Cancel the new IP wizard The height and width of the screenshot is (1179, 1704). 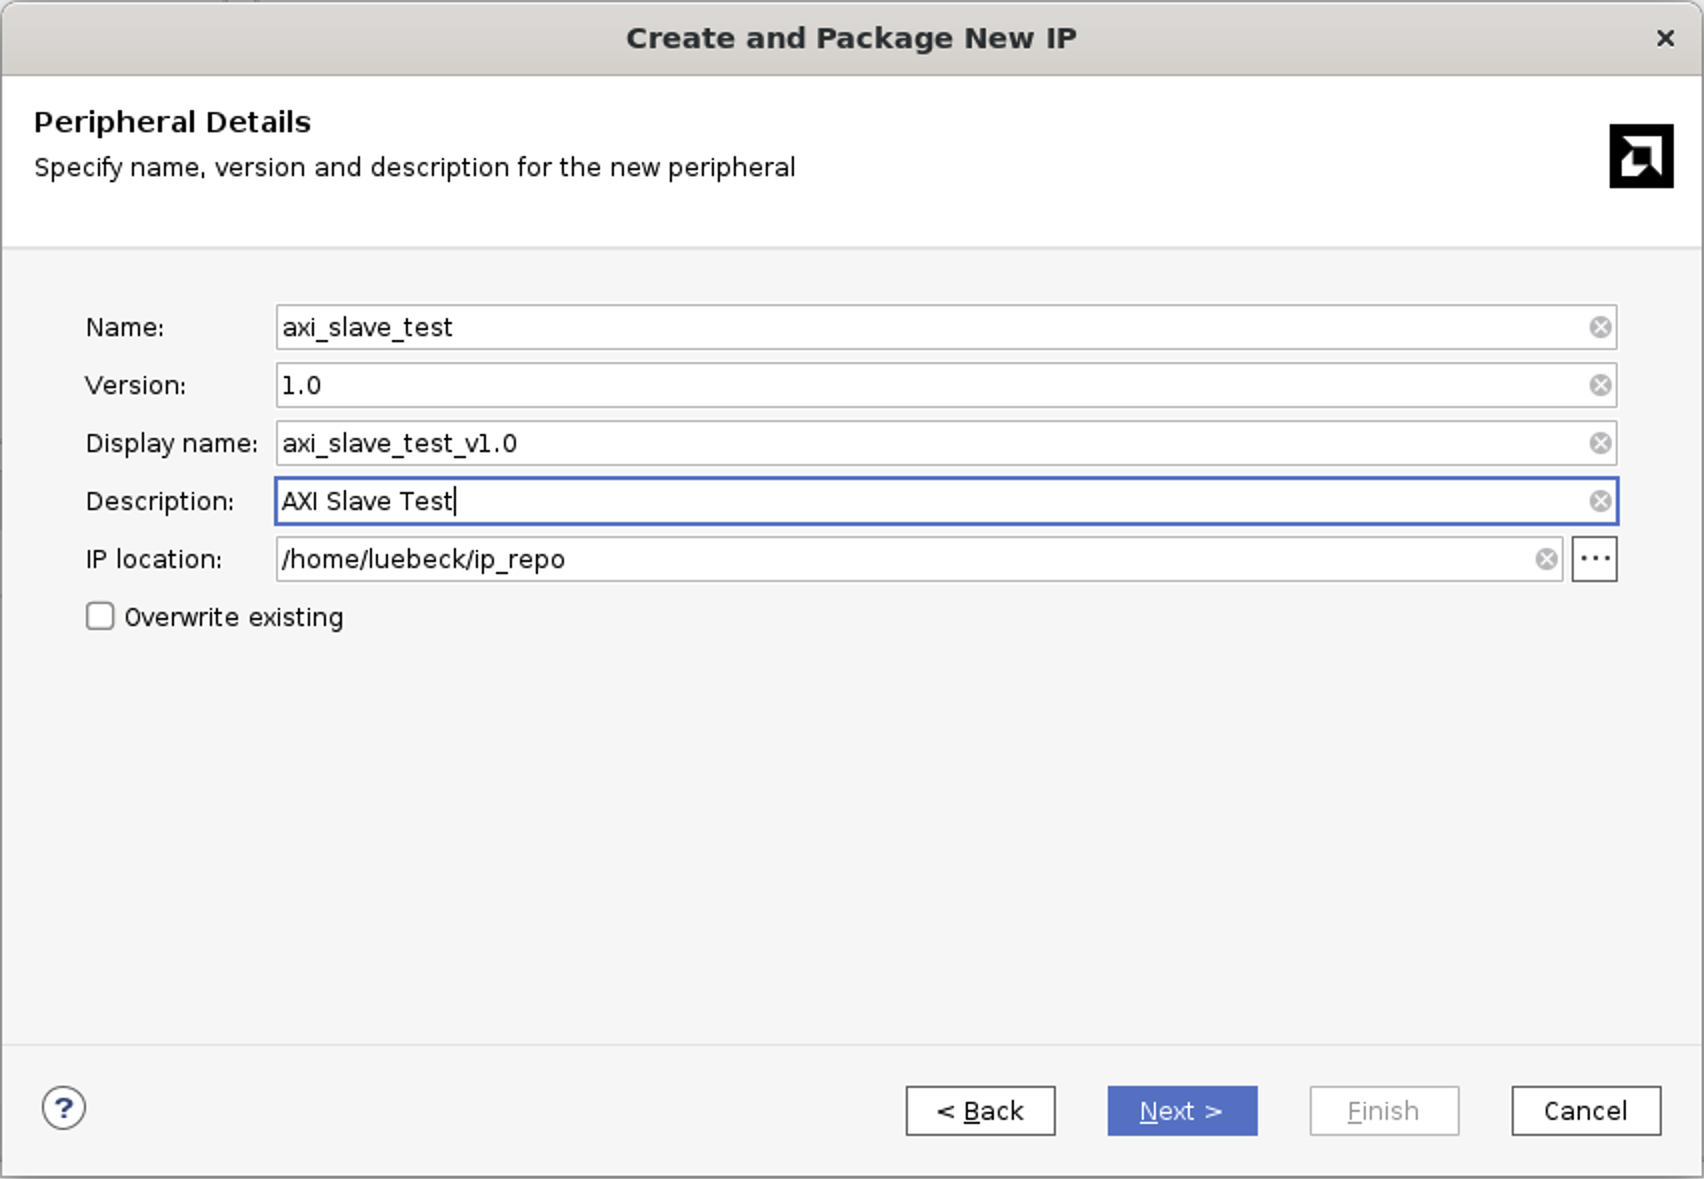(x=1585, y=1111)
